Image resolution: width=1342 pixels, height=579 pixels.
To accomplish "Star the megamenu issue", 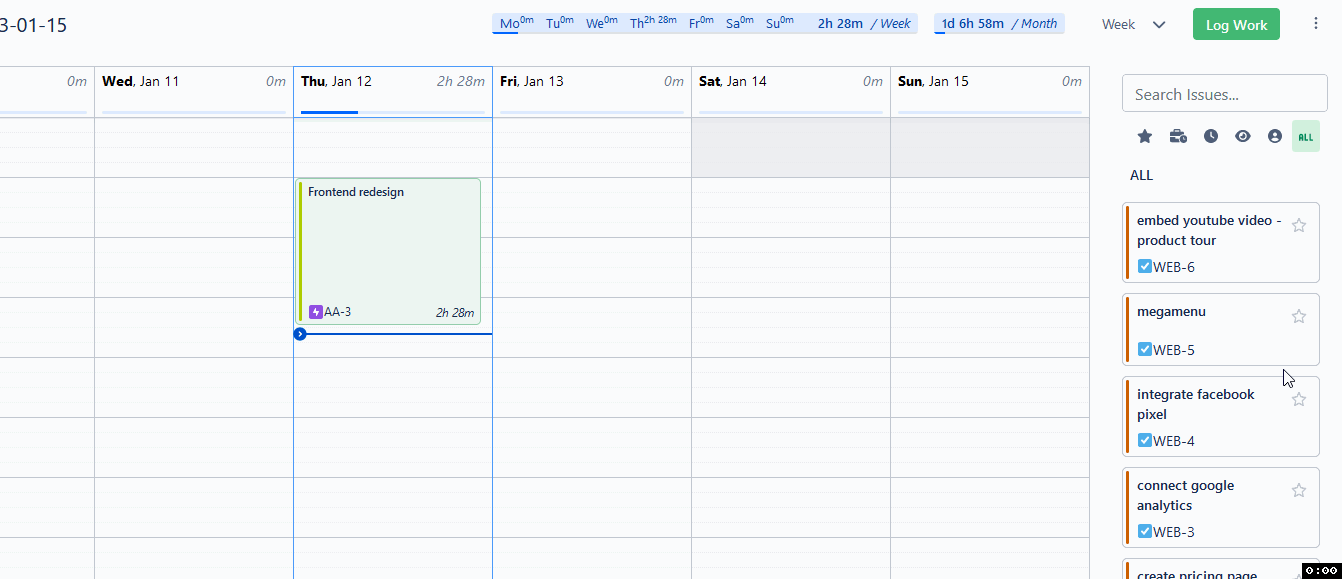I will click(1299, 316).
